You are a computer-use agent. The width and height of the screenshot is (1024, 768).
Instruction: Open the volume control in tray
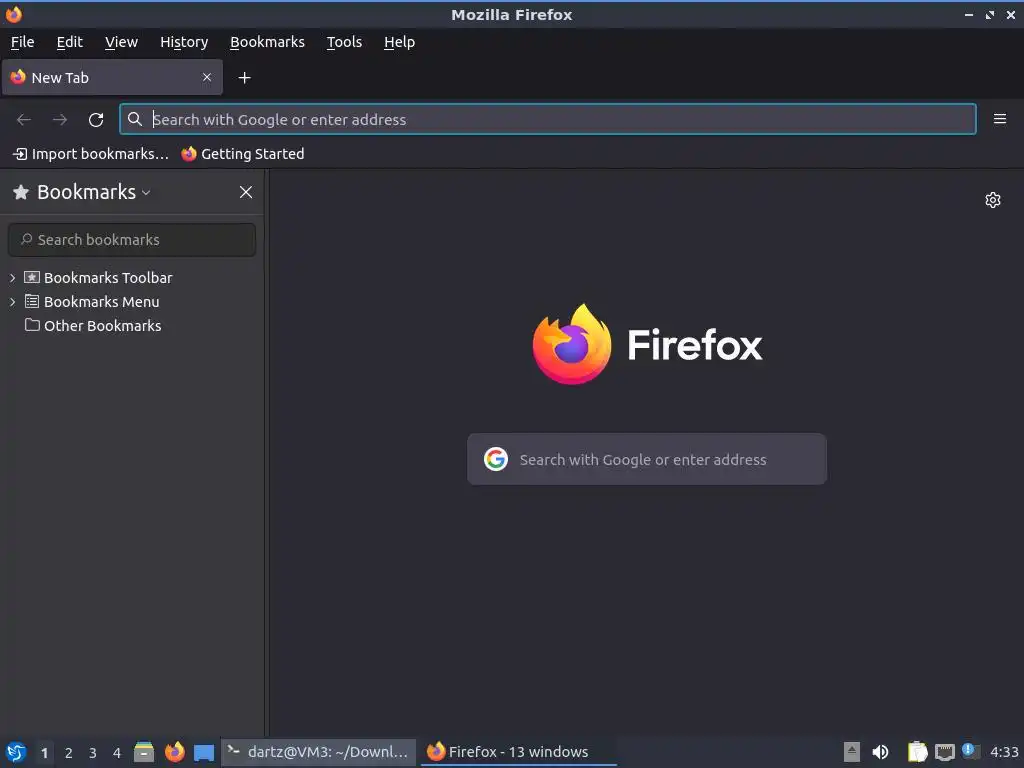[880, 752]
